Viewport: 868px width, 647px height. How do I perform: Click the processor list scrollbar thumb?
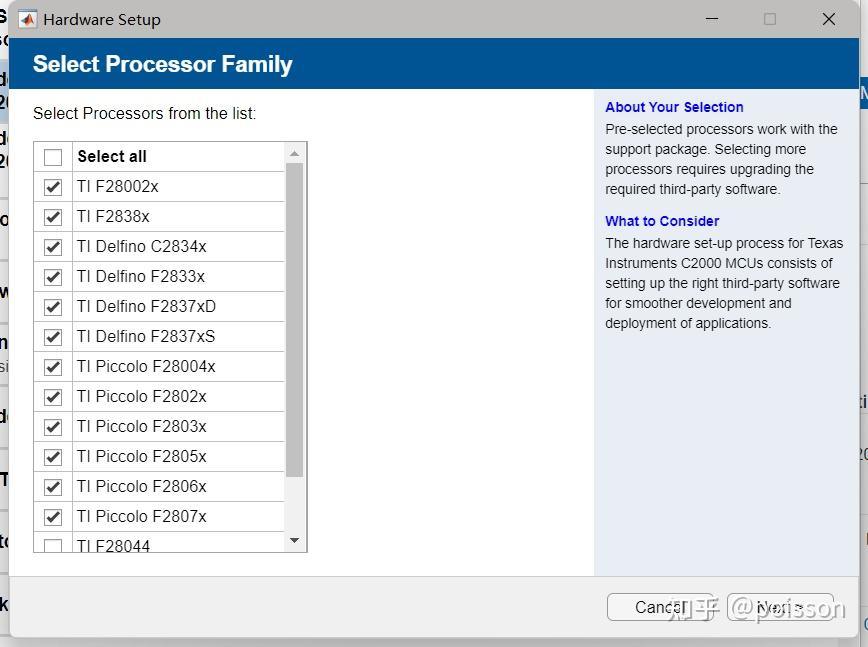(x=294, y=320)
